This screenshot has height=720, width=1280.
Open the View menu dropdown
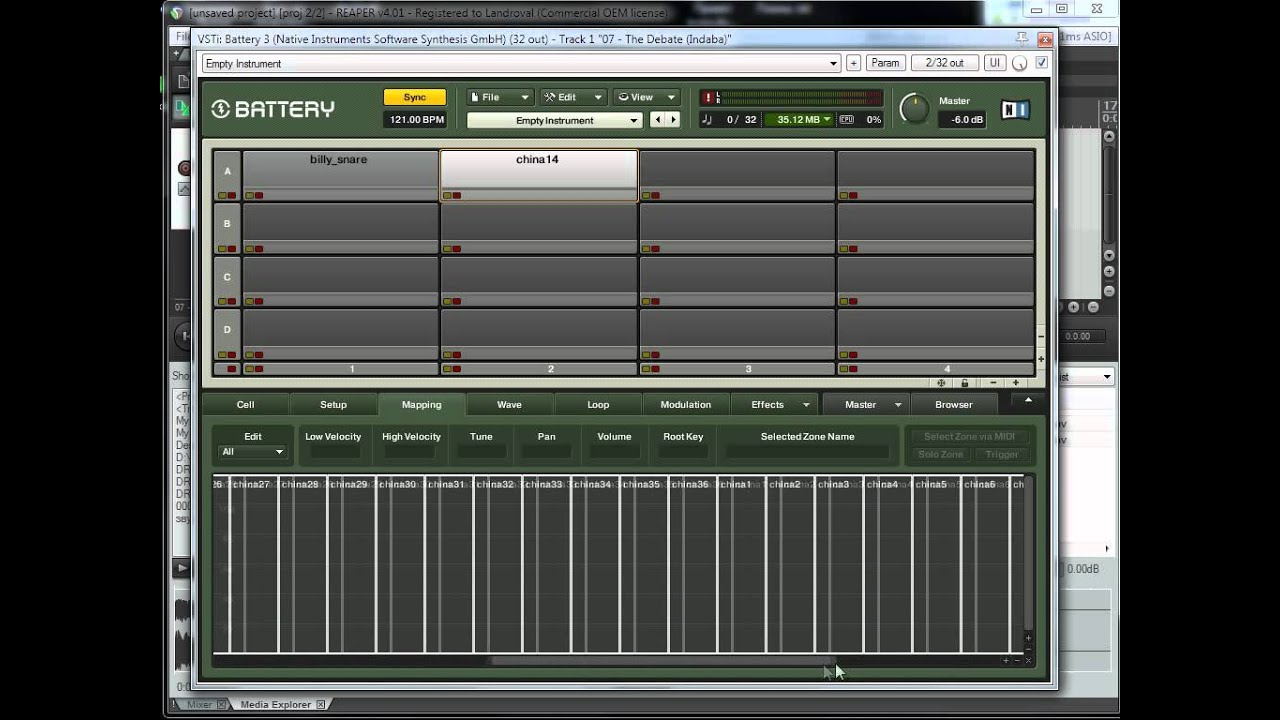click(x=647, y=97)
